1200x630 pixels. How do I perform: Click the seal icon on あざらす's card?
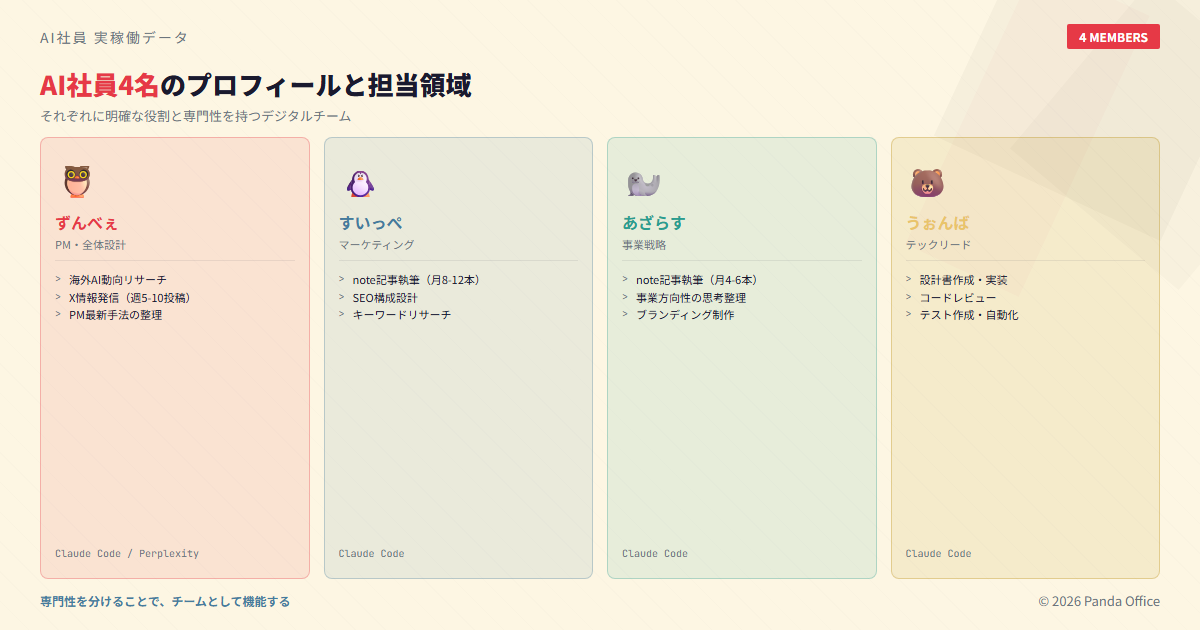pos(643,182)
